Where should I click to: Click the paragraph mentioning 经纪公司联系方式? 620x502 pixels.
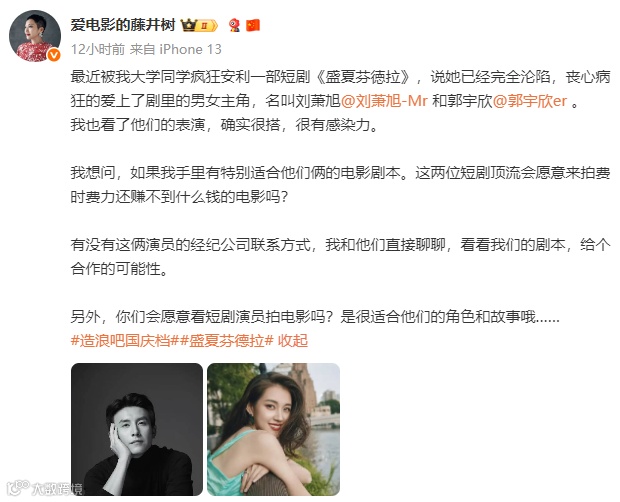coord(340,257)
